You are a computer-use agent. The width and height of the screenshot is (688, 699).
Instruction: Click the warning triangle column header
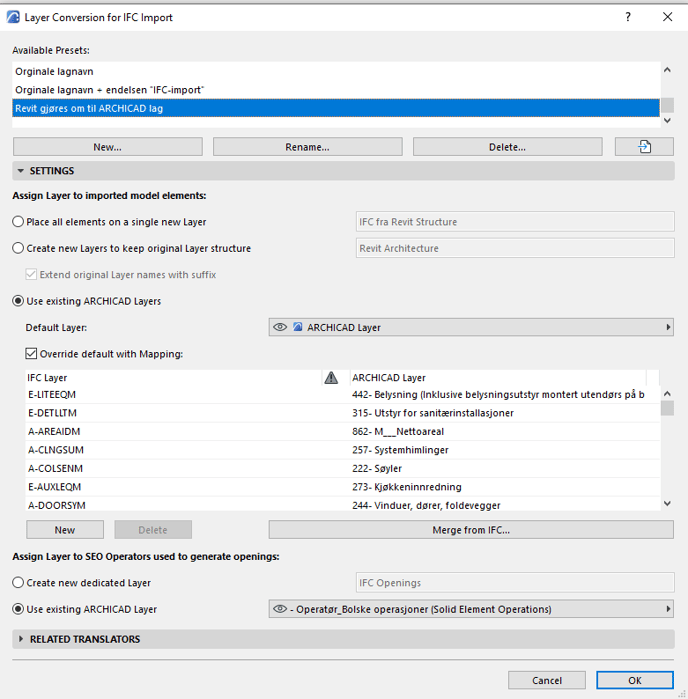coord(331,378)
